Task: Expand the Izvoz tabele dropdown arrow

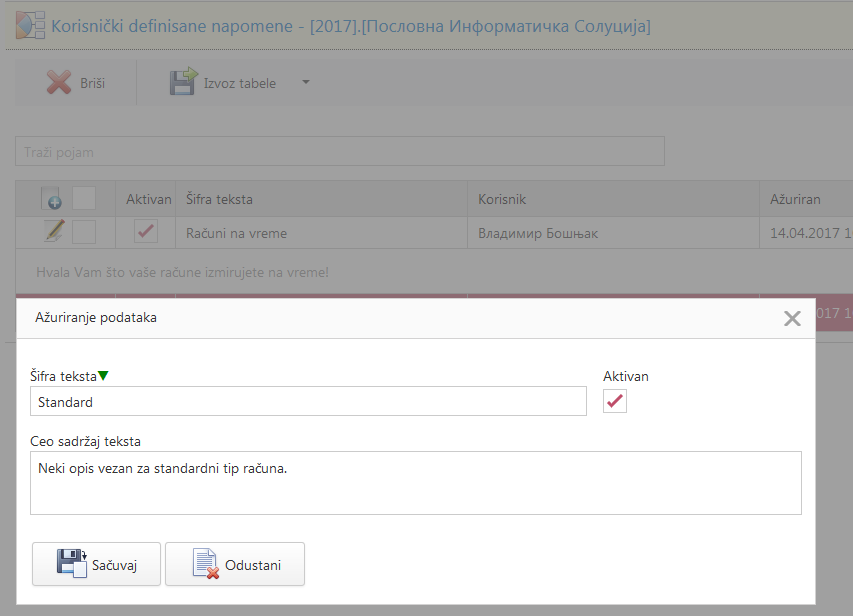Action: point(306,83)
